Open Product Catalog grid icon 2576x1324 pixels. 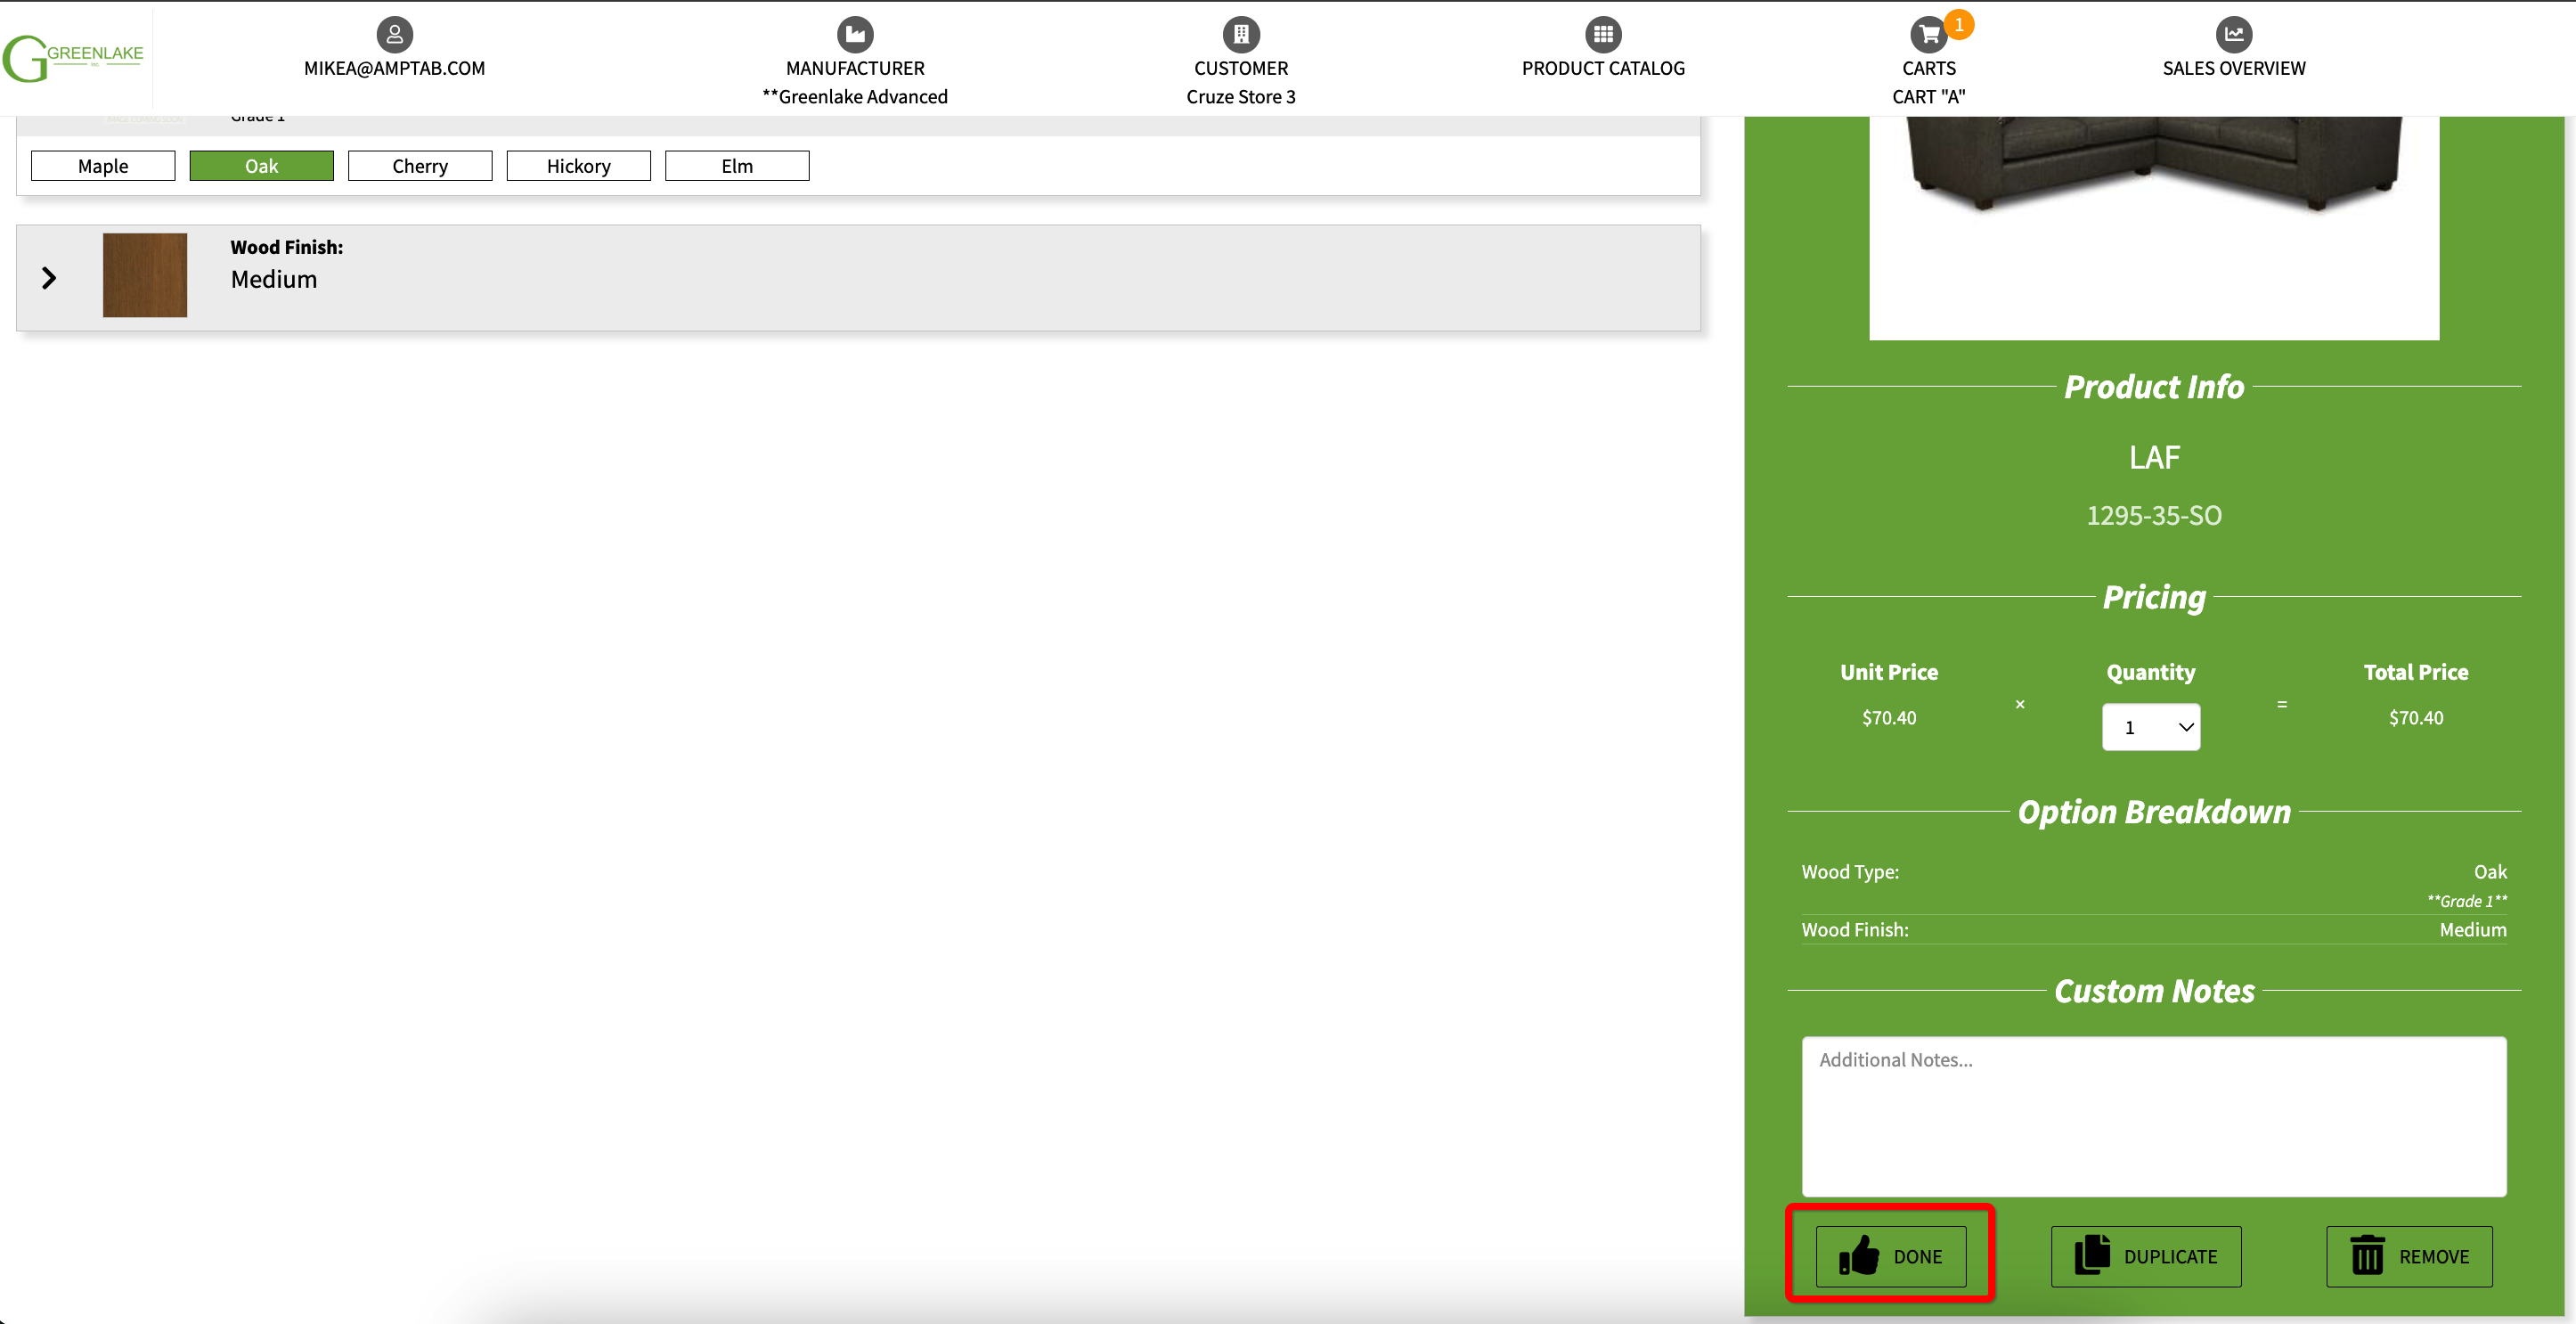click(1602, 35)
